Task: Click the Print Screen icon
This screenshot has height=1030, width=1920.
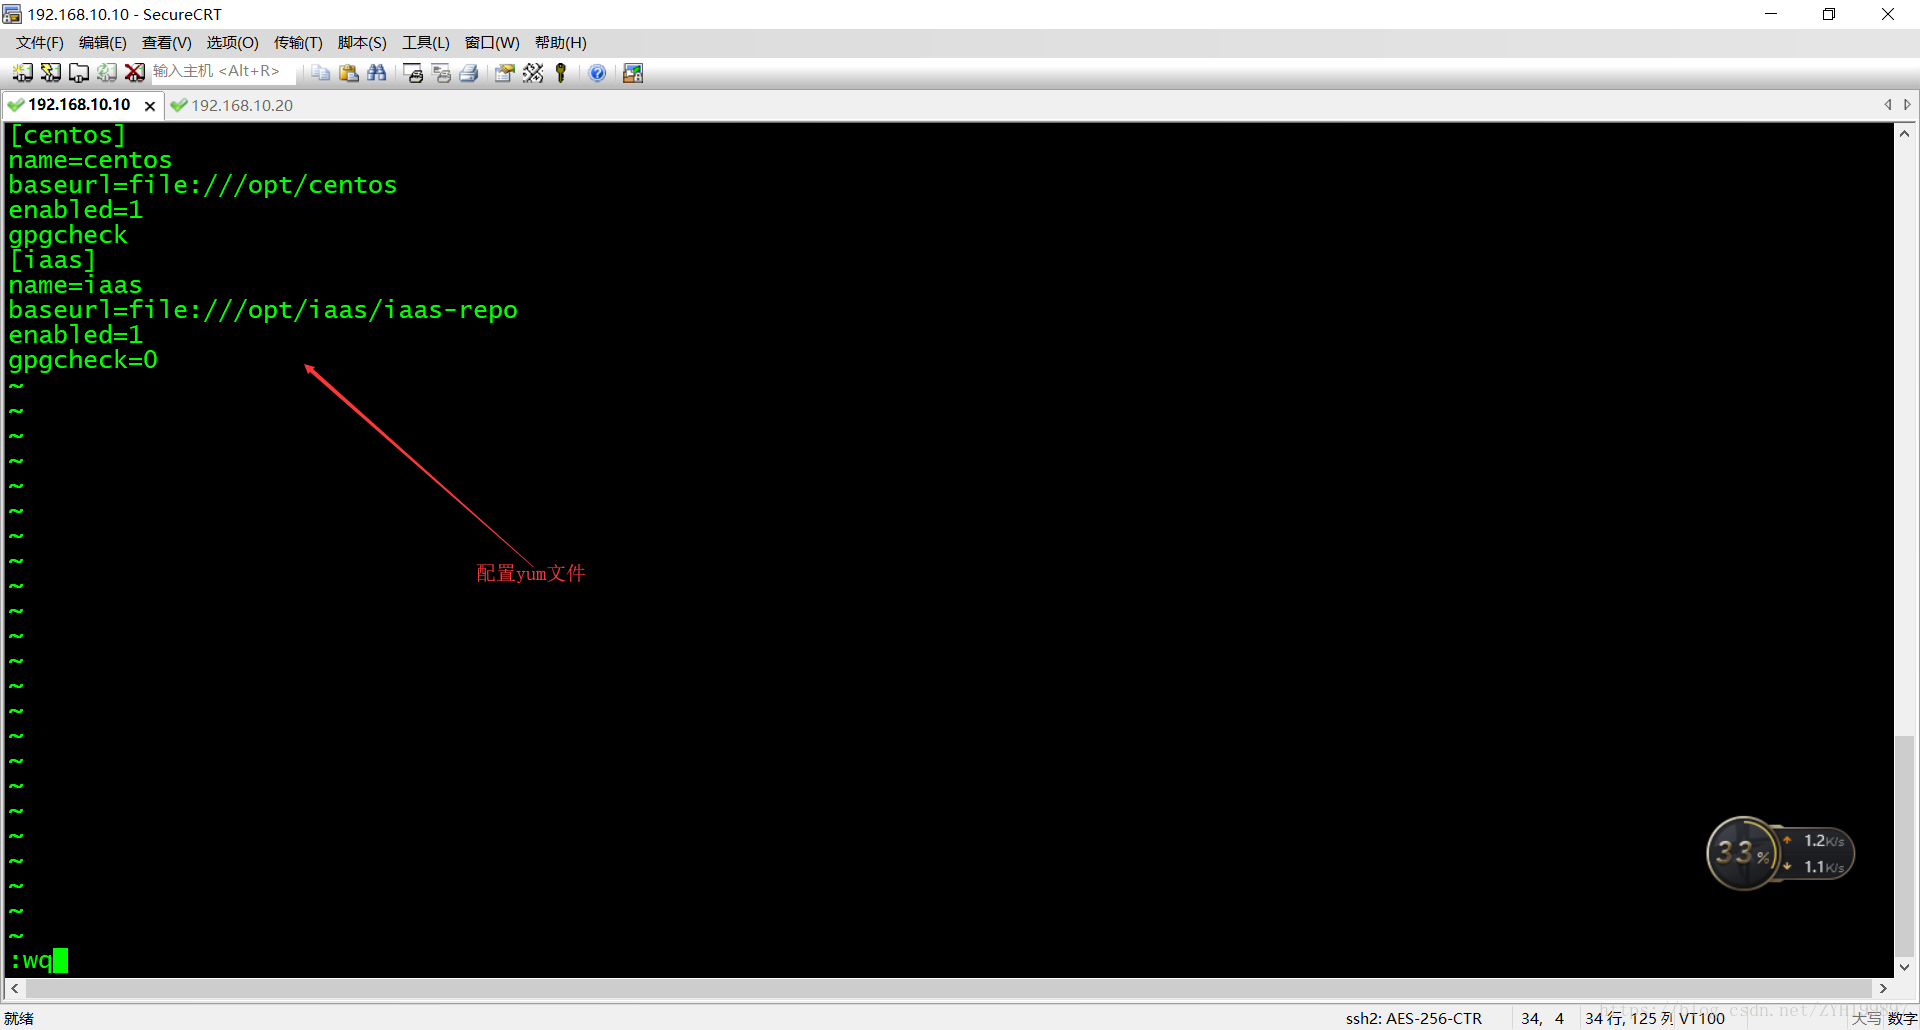Action: tap(412, 72)
